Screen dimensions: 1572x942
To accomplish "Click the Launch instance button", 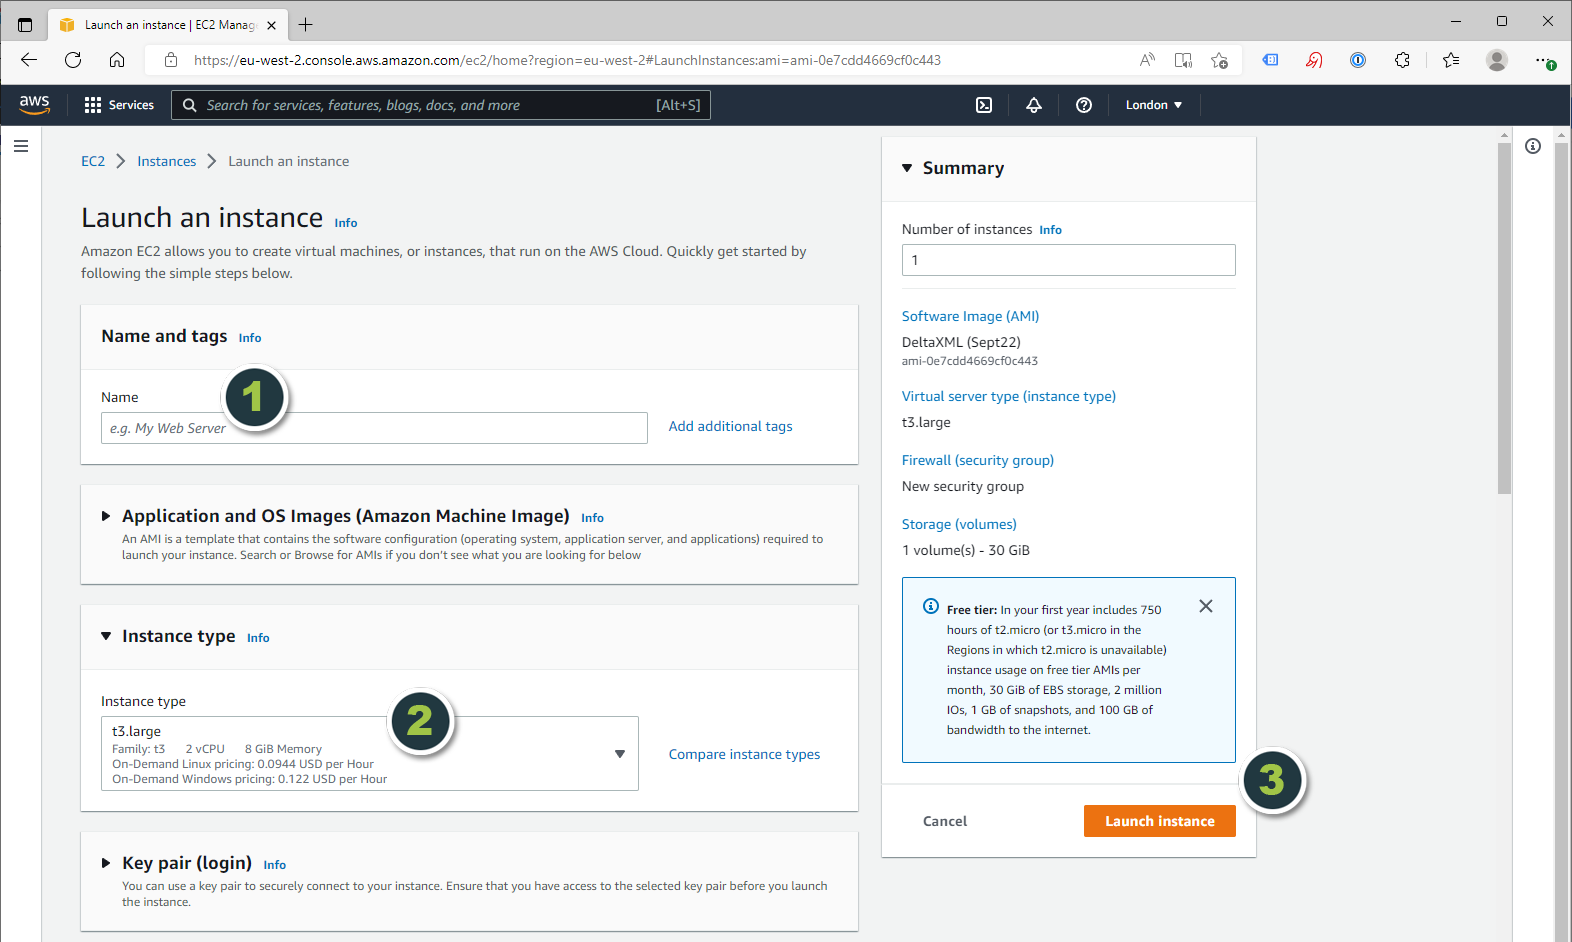I will (1159, 821).
